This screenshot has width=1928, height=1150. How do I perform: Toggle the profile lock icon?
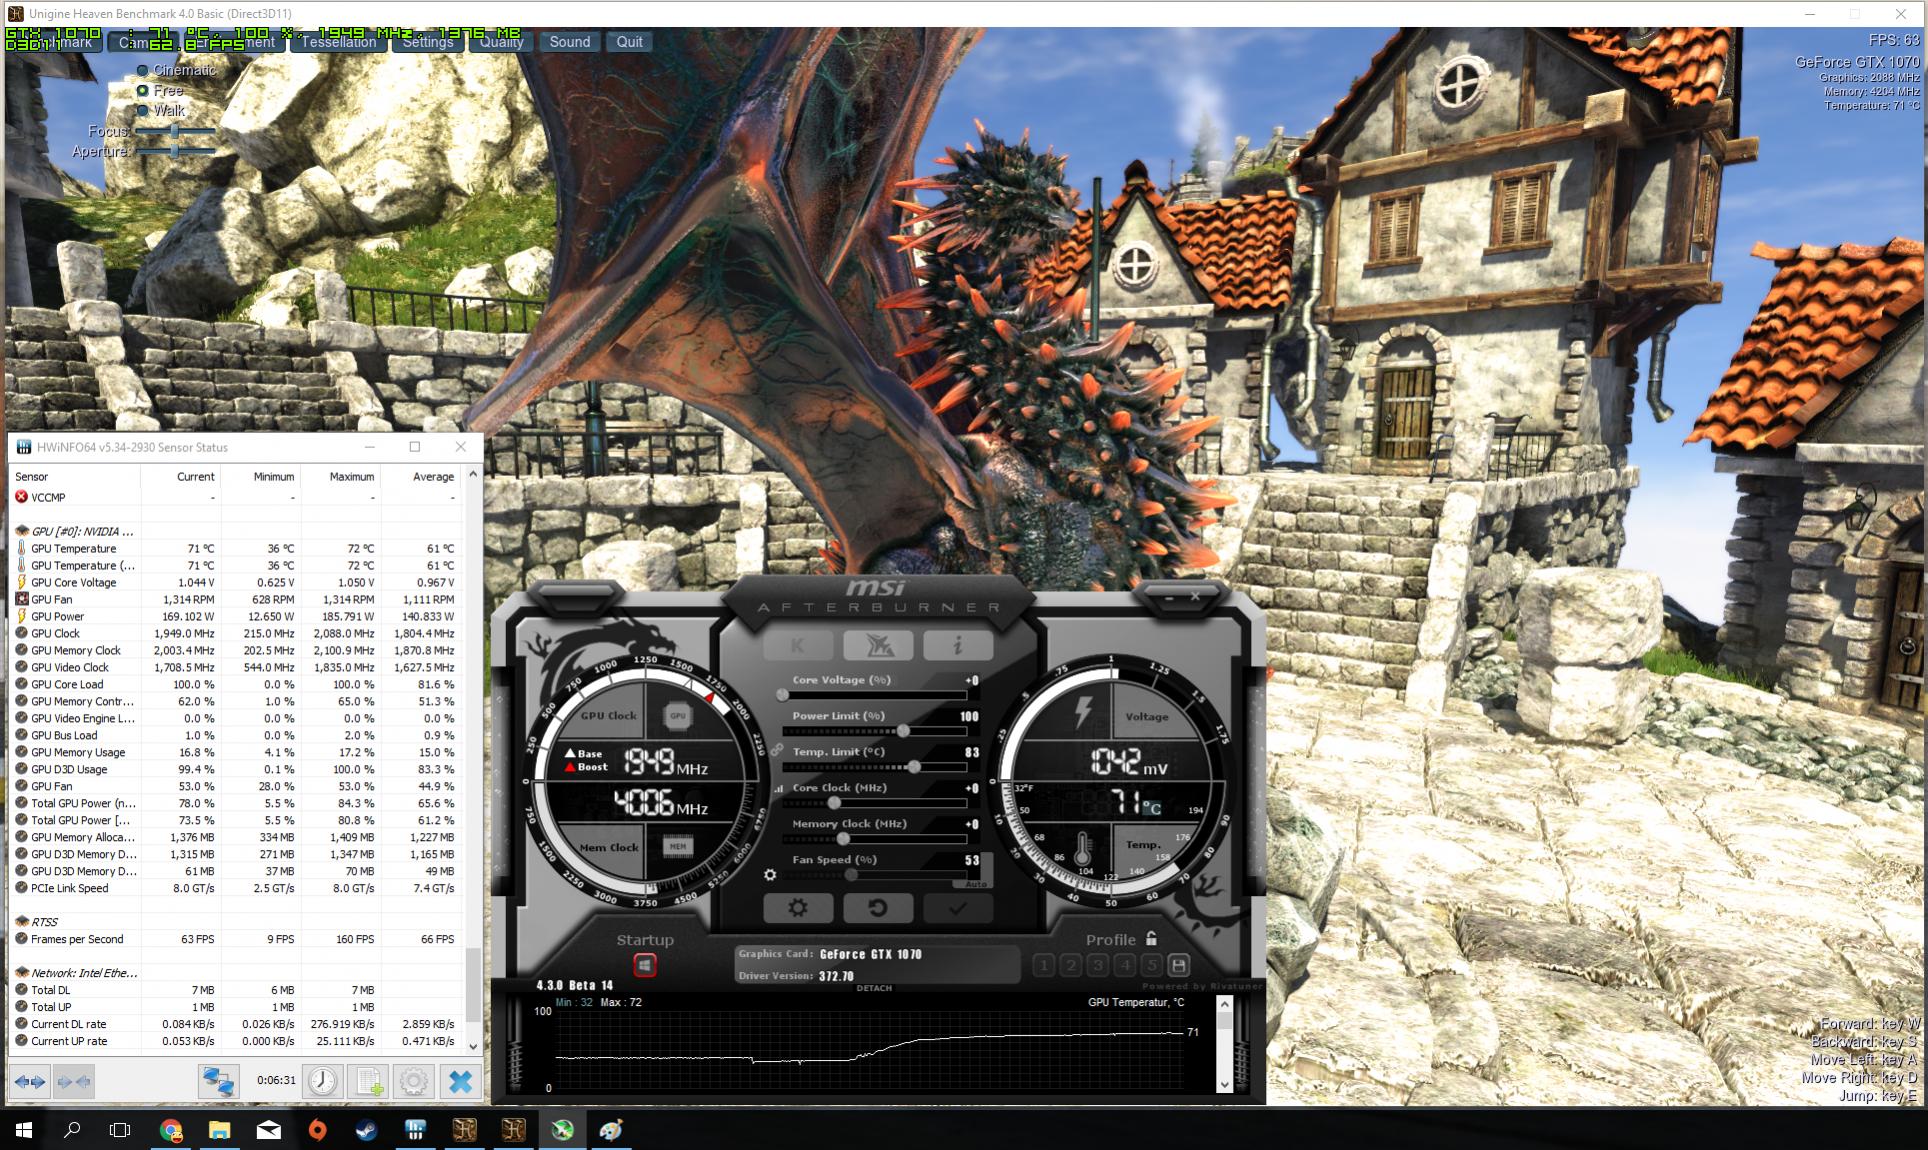1152,938
